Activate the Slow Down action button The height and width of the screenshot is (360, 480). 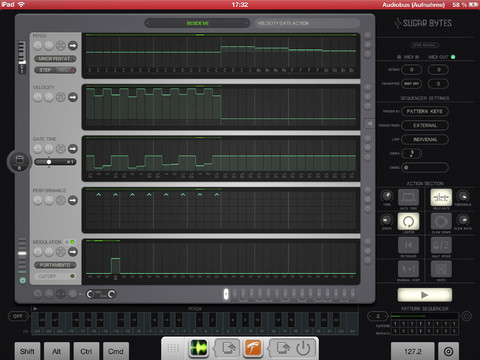[x=441, y=221]
